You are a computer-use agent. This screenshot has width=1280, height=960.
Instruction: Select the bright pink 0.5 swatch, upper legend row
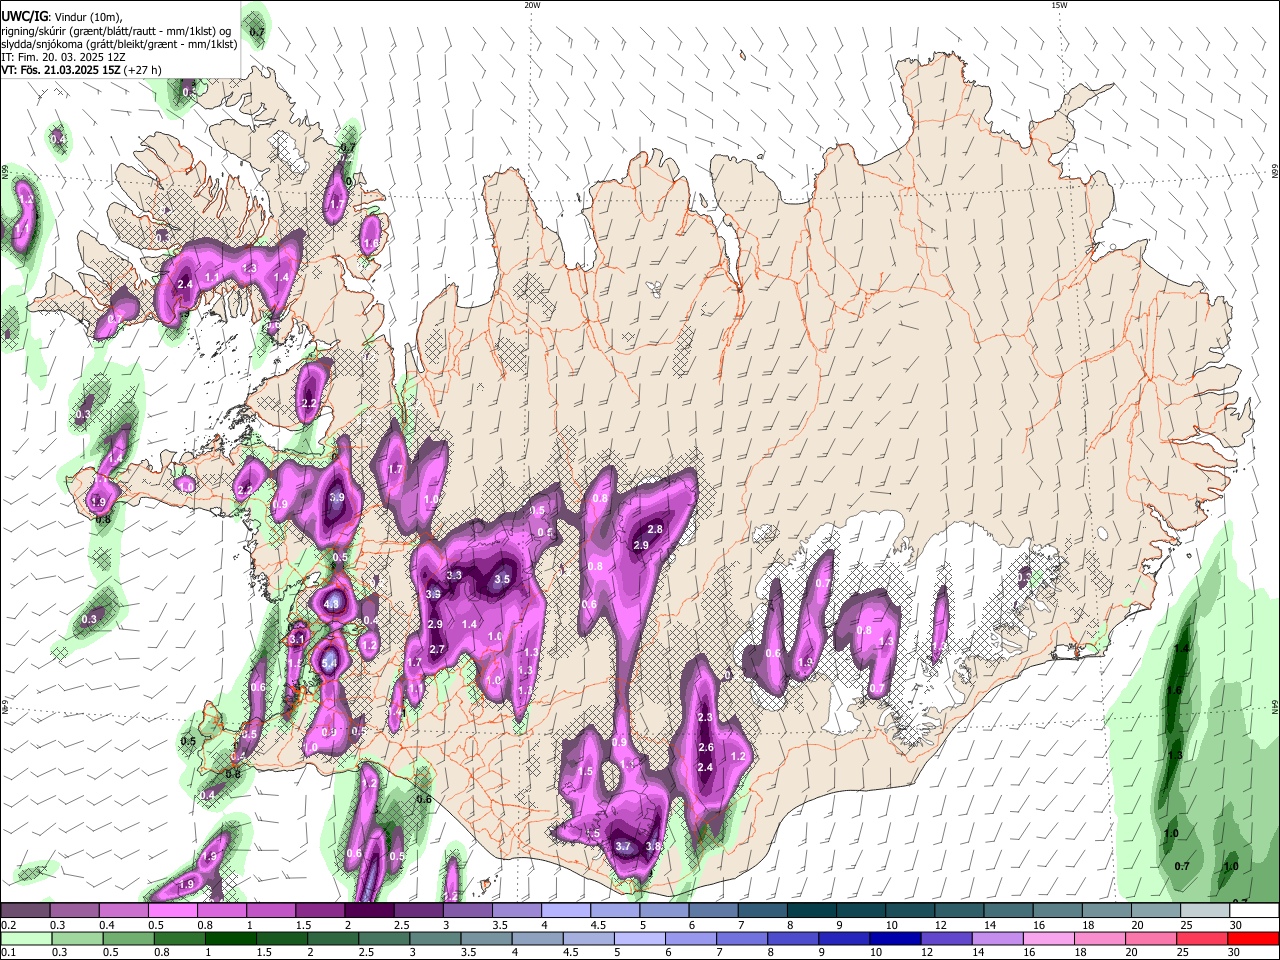pos(172,911)
